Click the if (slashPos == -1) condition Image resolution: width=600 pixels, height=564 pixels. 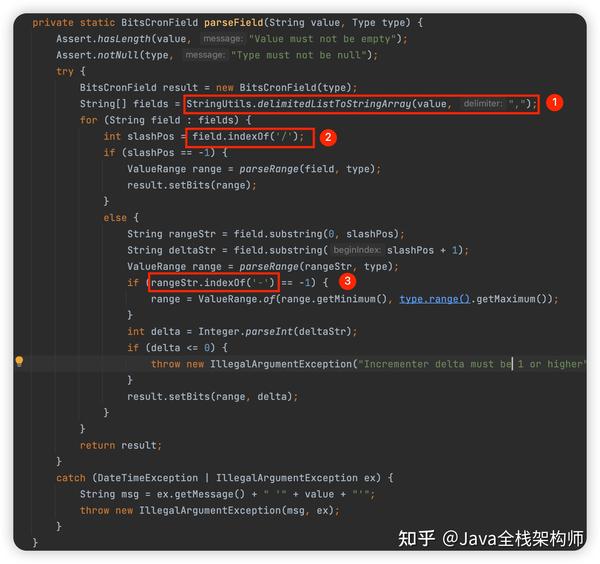tap(168, 153)
